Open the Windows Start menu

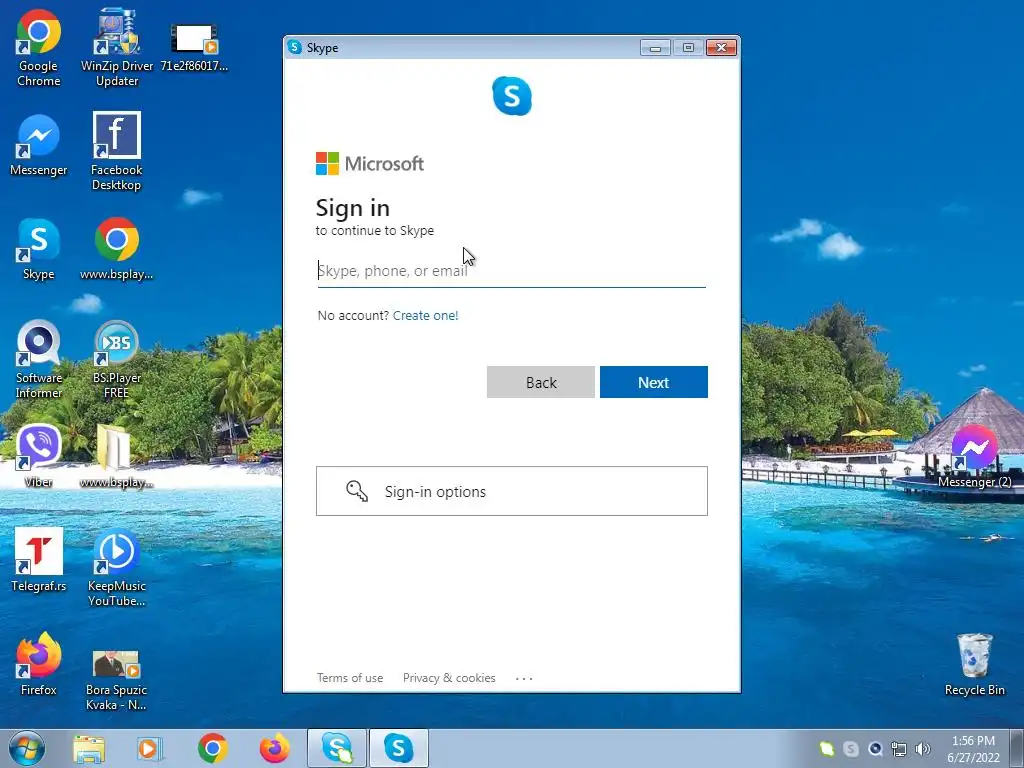pyautogui.click(x=27, y=748)
